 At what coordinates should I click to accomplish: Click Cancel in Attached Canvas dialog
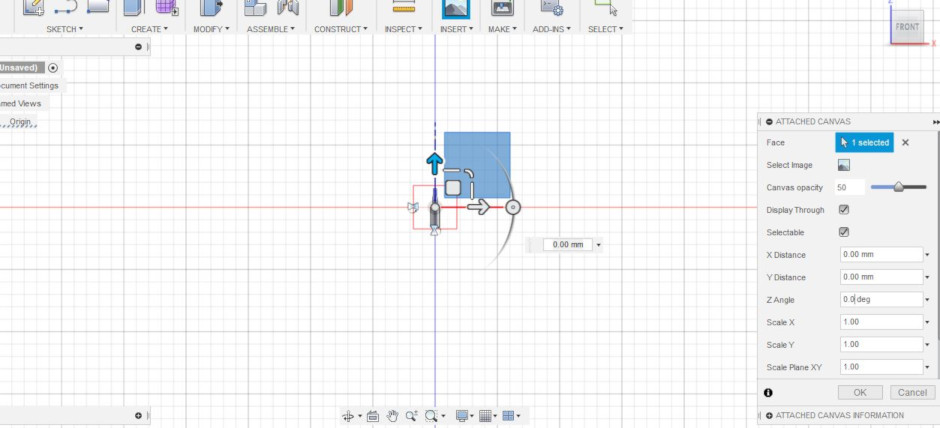coord(912,393)
